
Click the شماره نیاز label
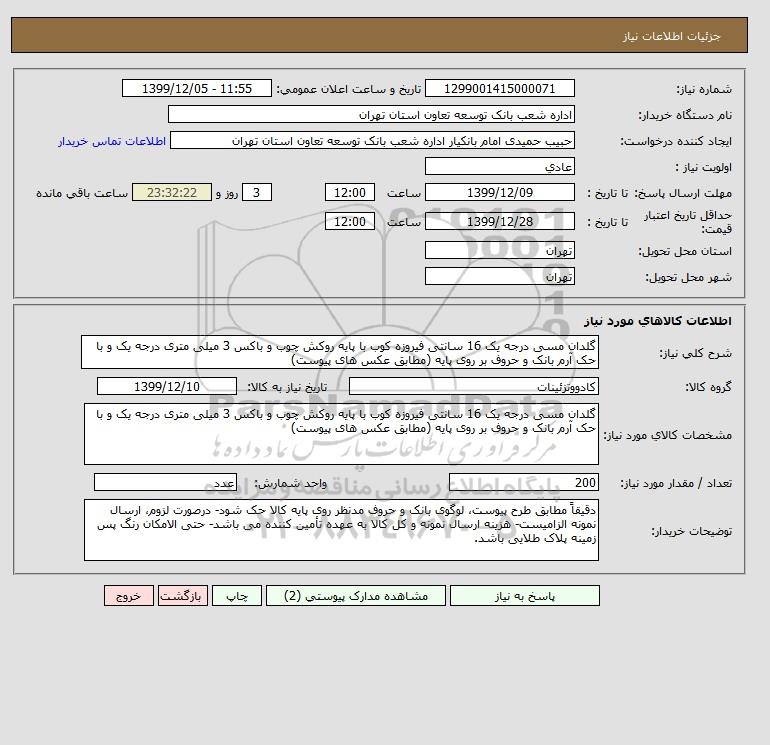coord(704,89)
